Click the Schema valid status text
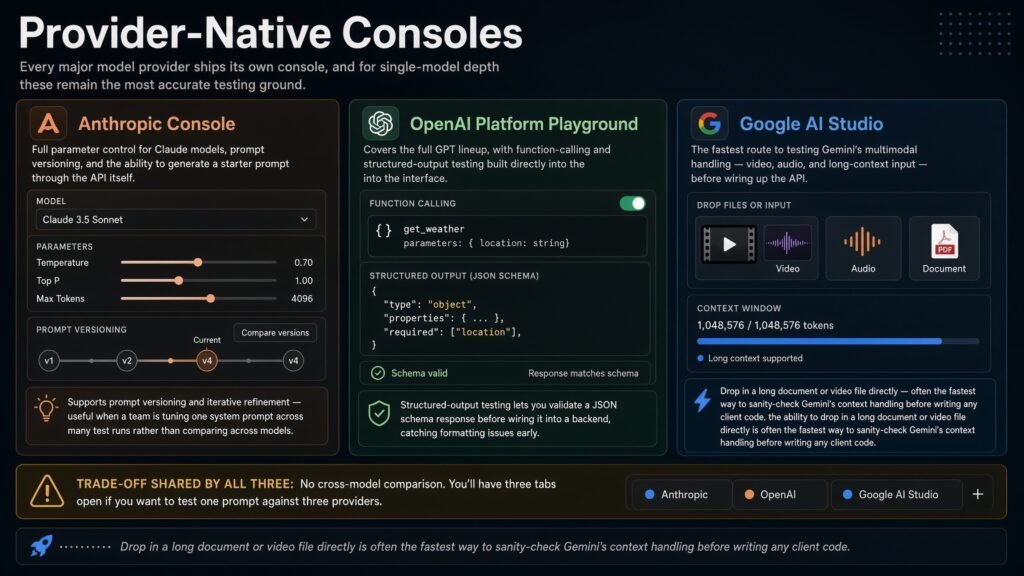The image size is (1024, 576). pos(419,373)
